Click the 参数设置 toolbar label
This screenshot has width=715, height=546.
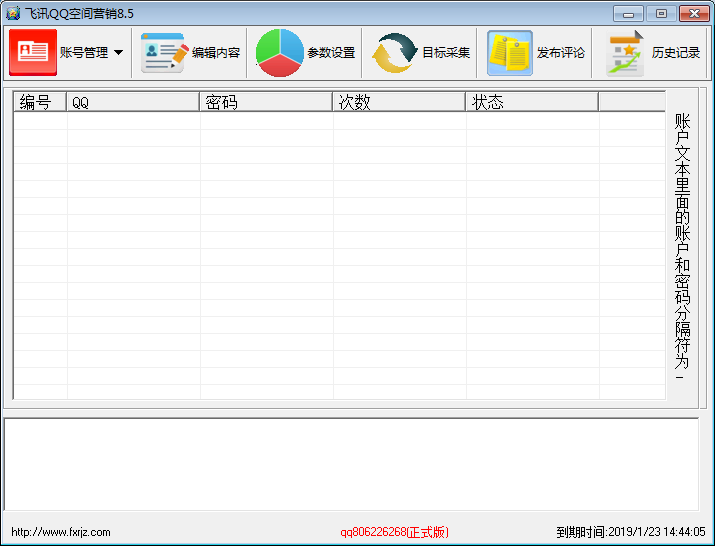point(331,52)
